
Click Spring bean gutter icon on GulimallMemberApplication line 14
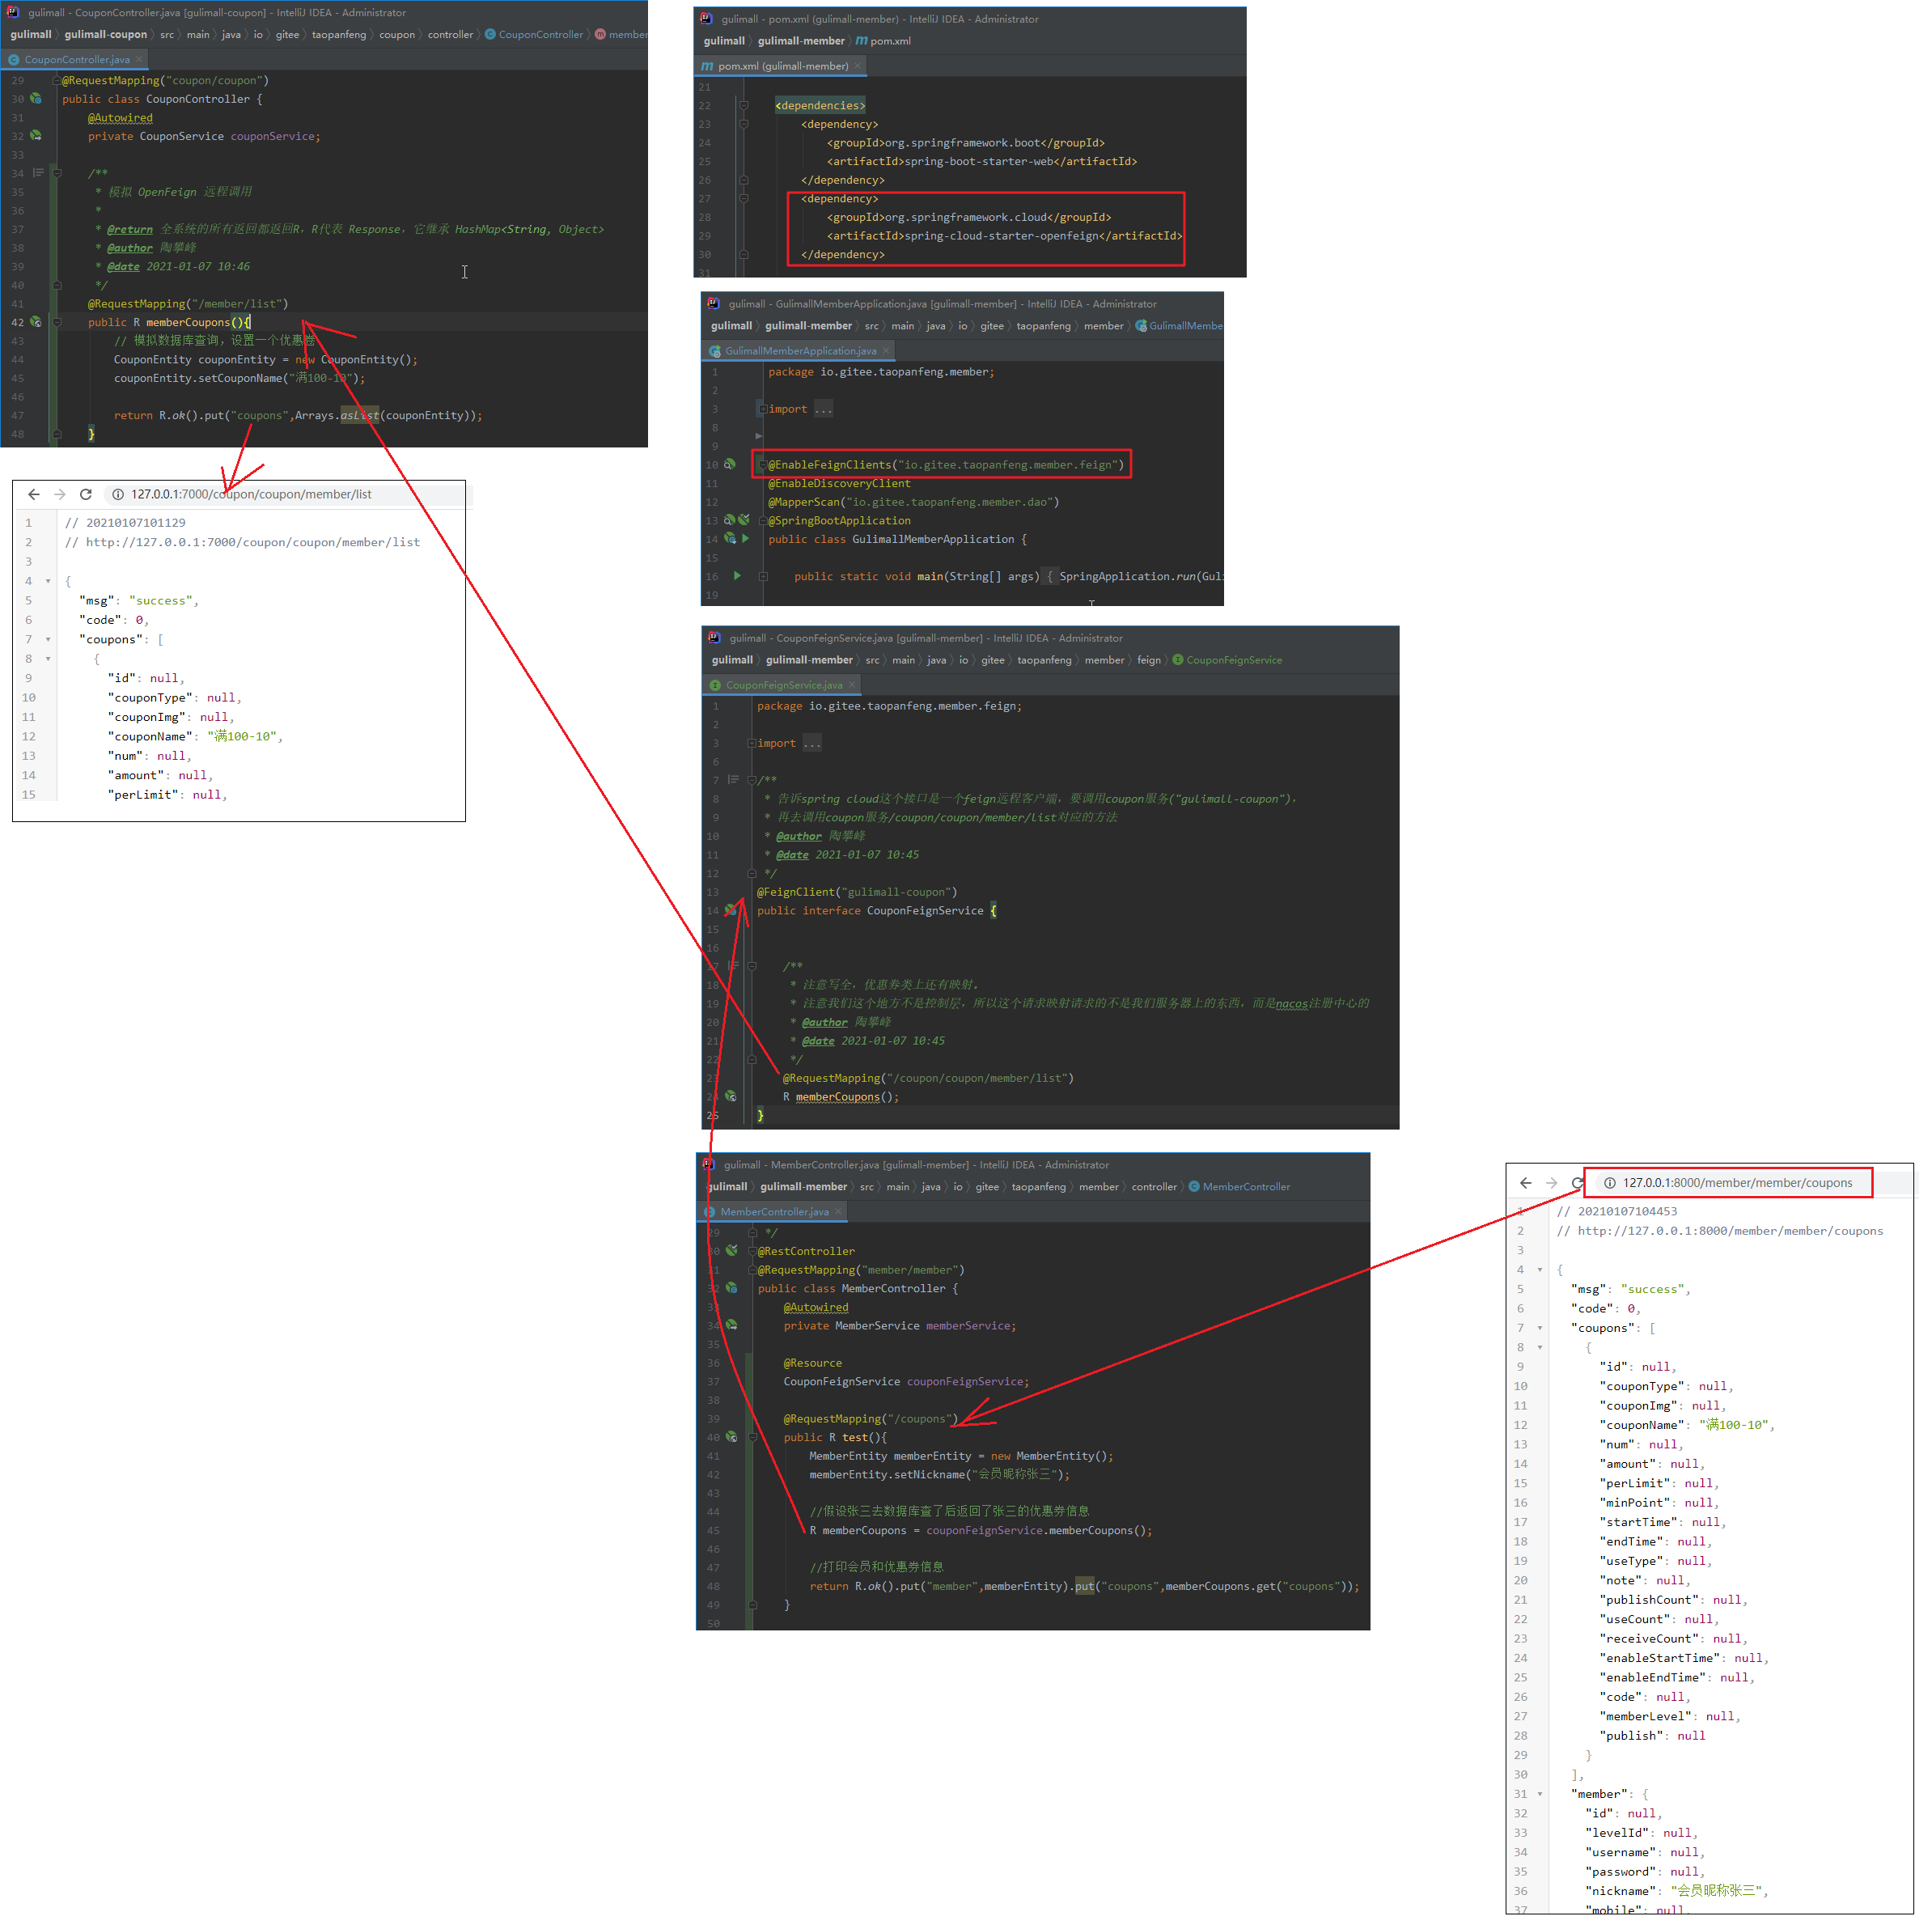(x=731, y=540)
